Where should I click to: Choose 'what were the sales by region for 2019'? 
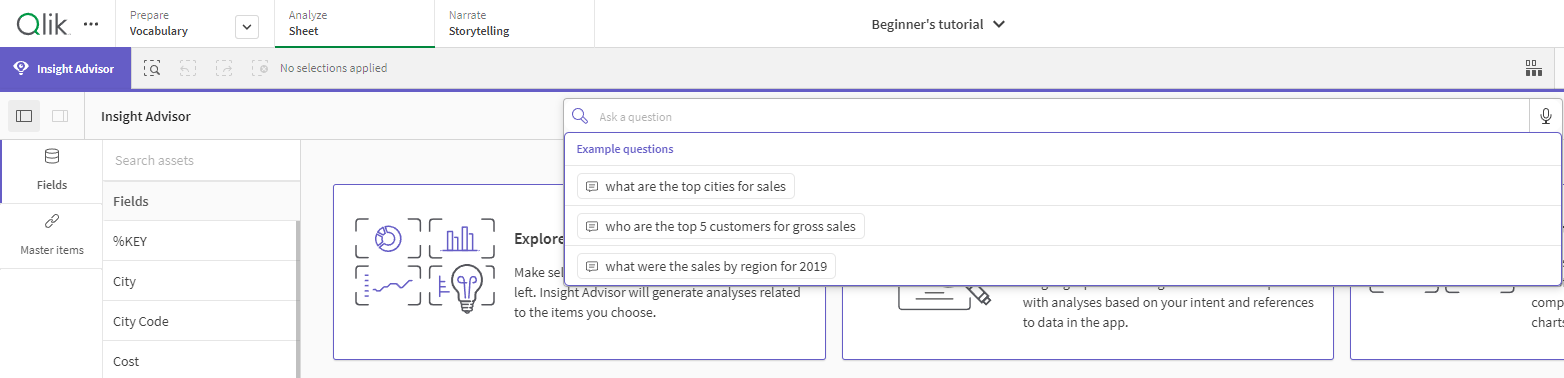pos(707,266)
